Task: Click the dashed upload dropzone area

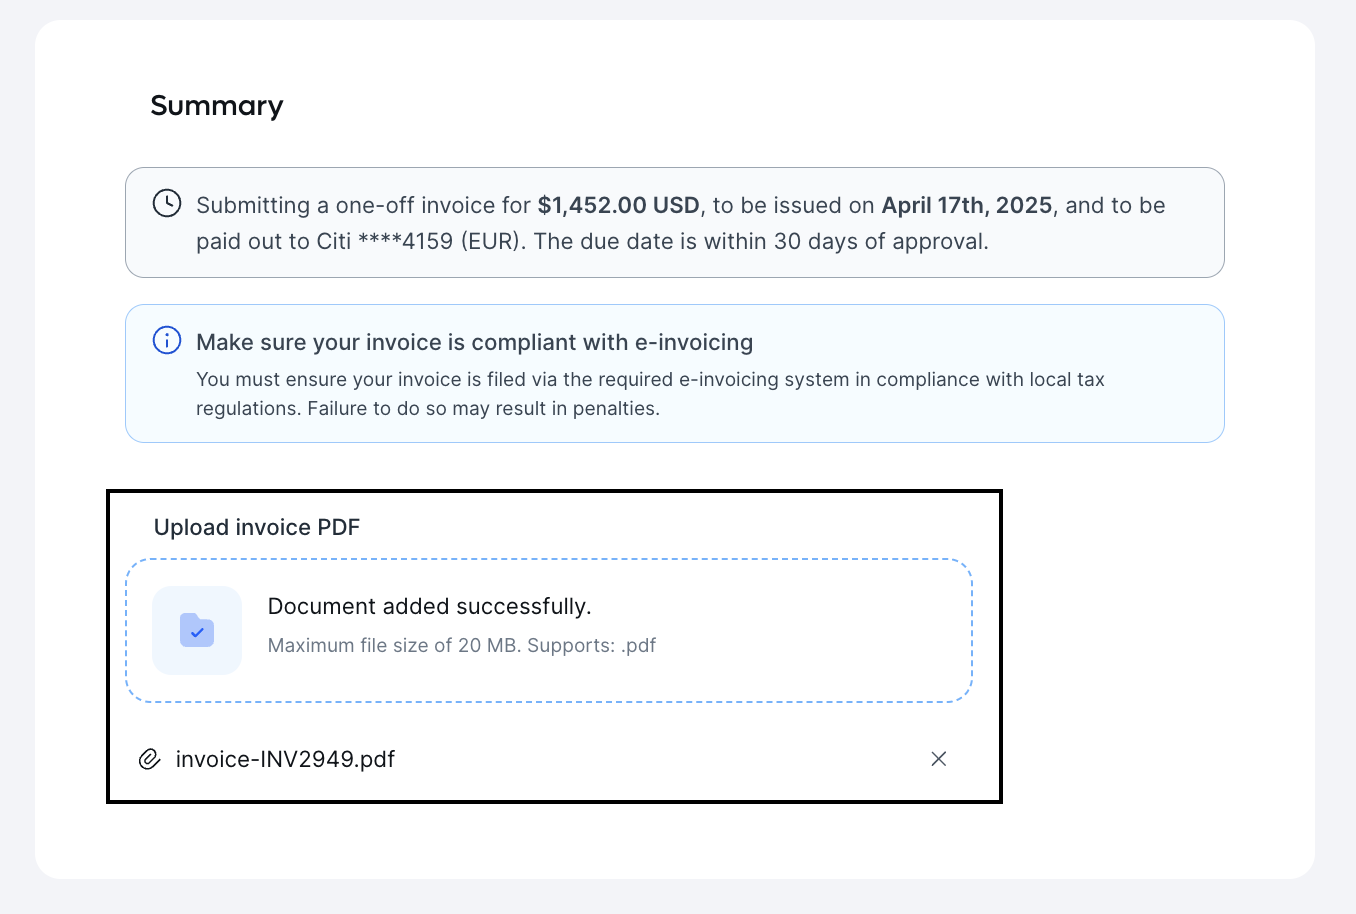Action: 549,630
